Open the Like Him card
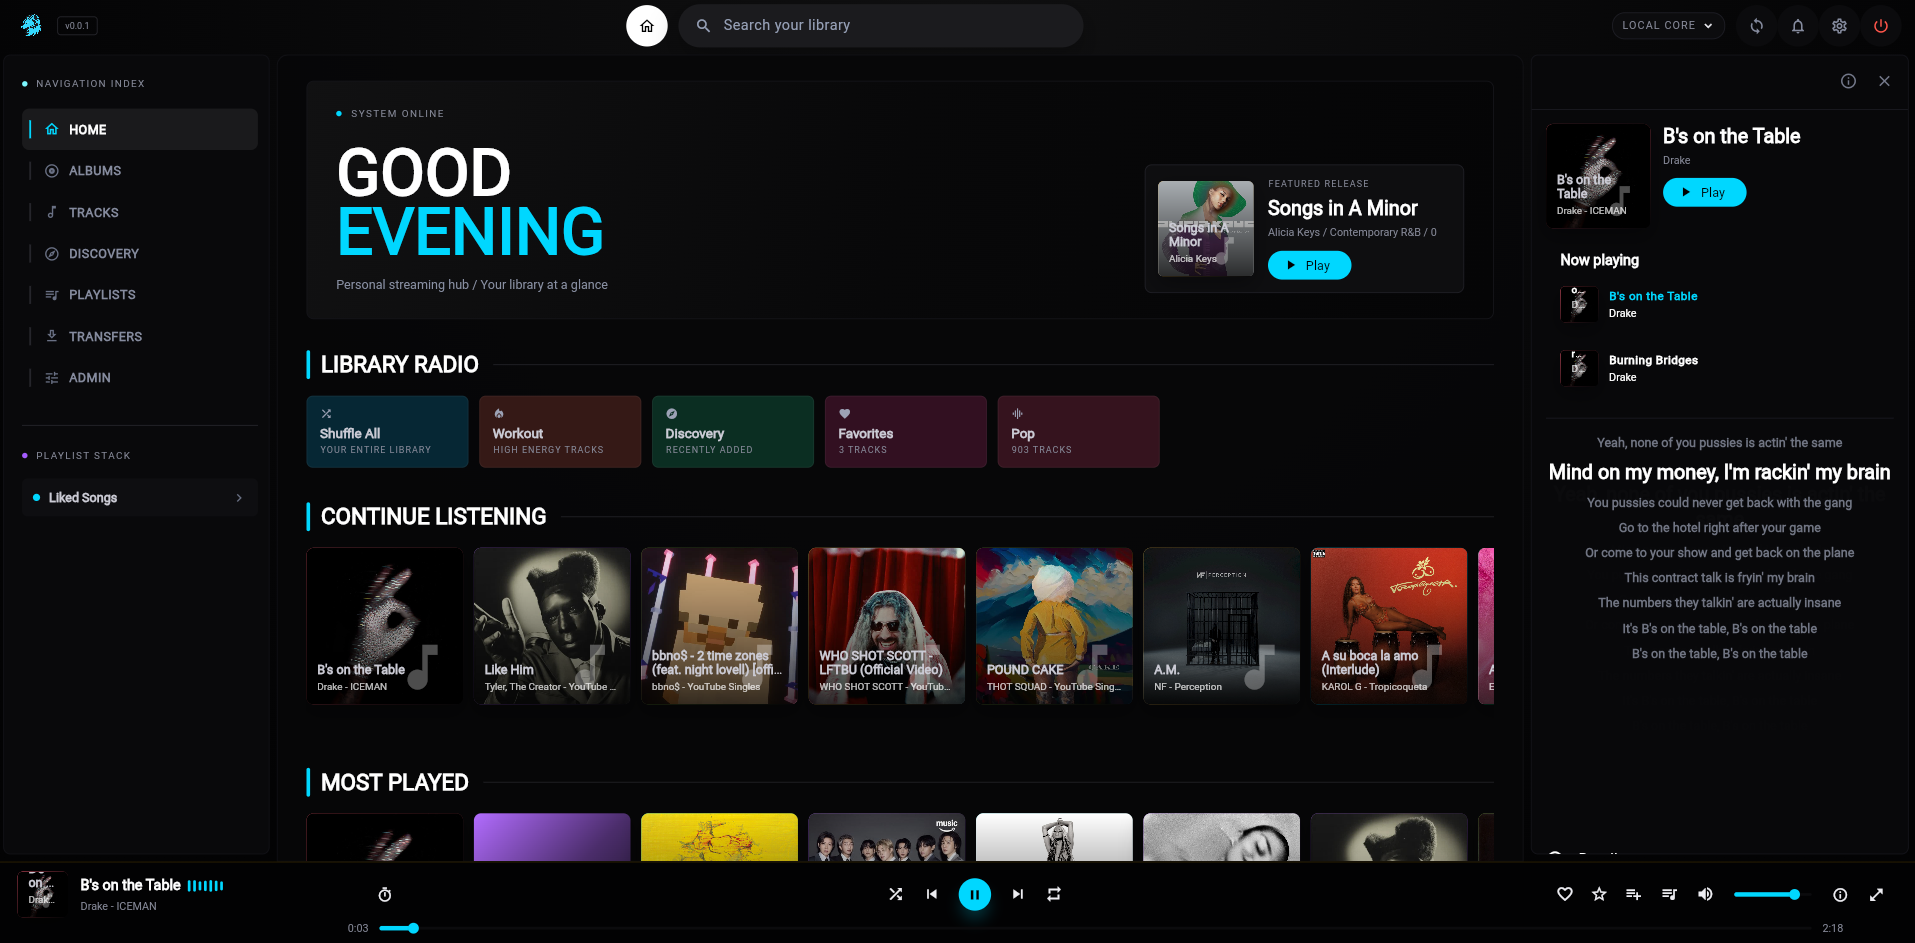 coord(552,626)
